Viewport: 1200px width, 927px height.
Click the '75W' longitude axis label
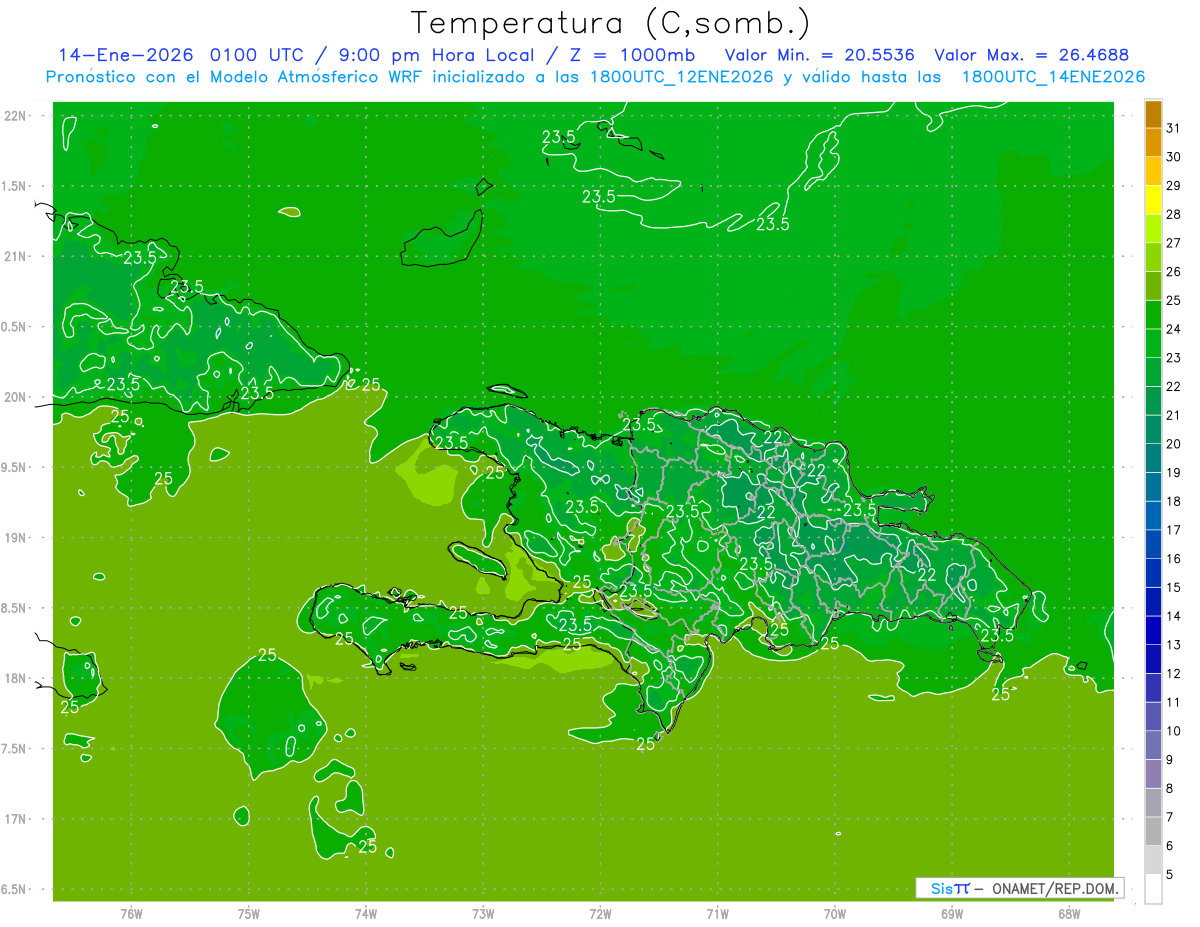[249, 913]
